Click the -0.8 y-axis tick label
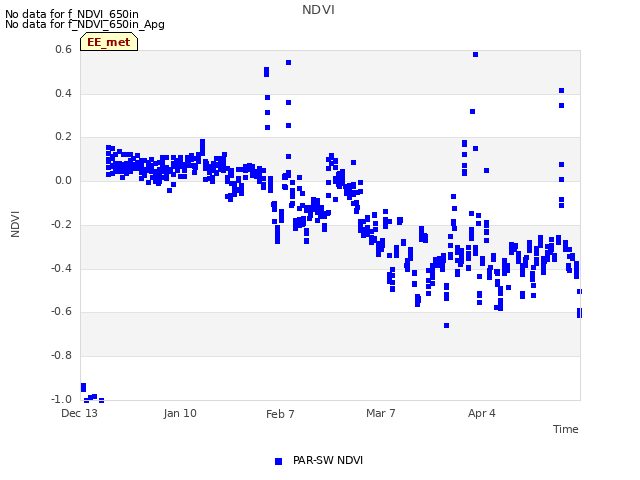The width and height of the screenshot is (640, 480). pyautogui.click(x=61, y=356)
